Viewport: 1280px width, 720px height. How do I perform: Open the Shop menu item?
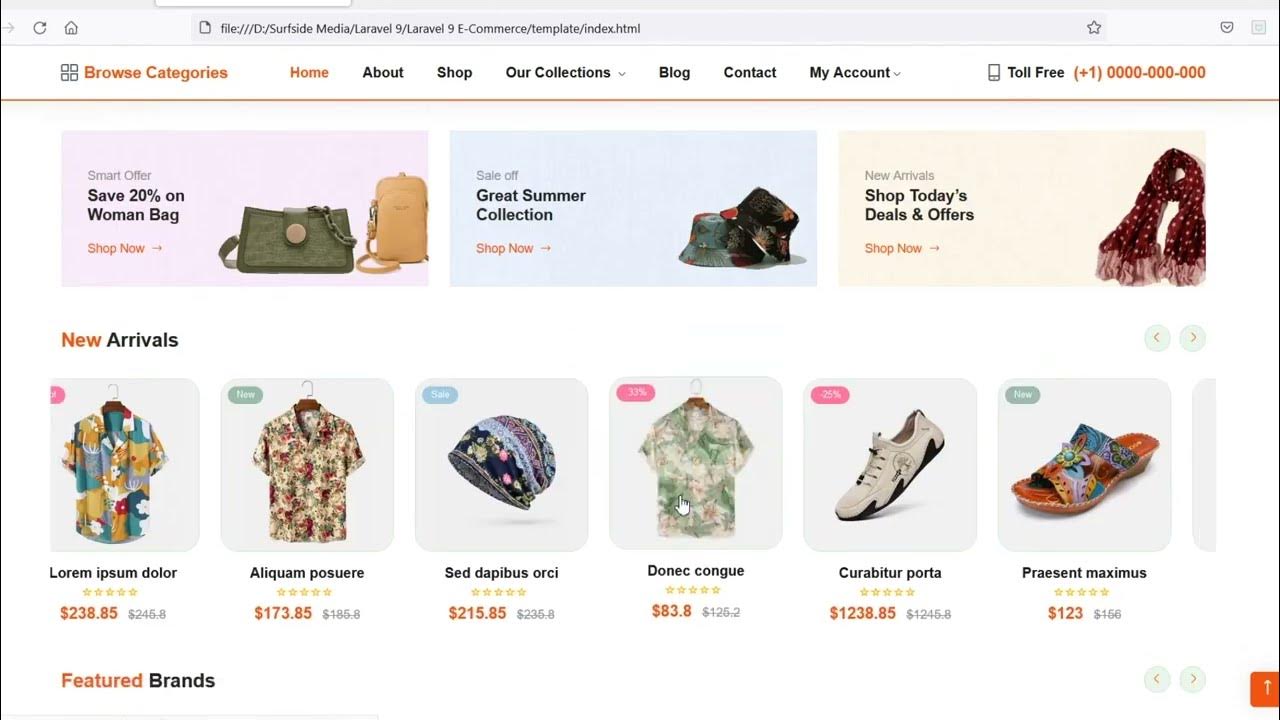pos(454,73)
